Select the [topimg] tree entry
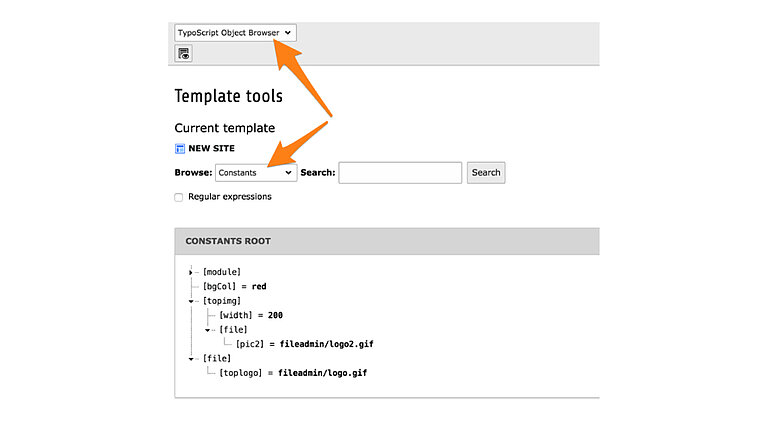This screenshot has height=425, width=768. pos(222,301)
